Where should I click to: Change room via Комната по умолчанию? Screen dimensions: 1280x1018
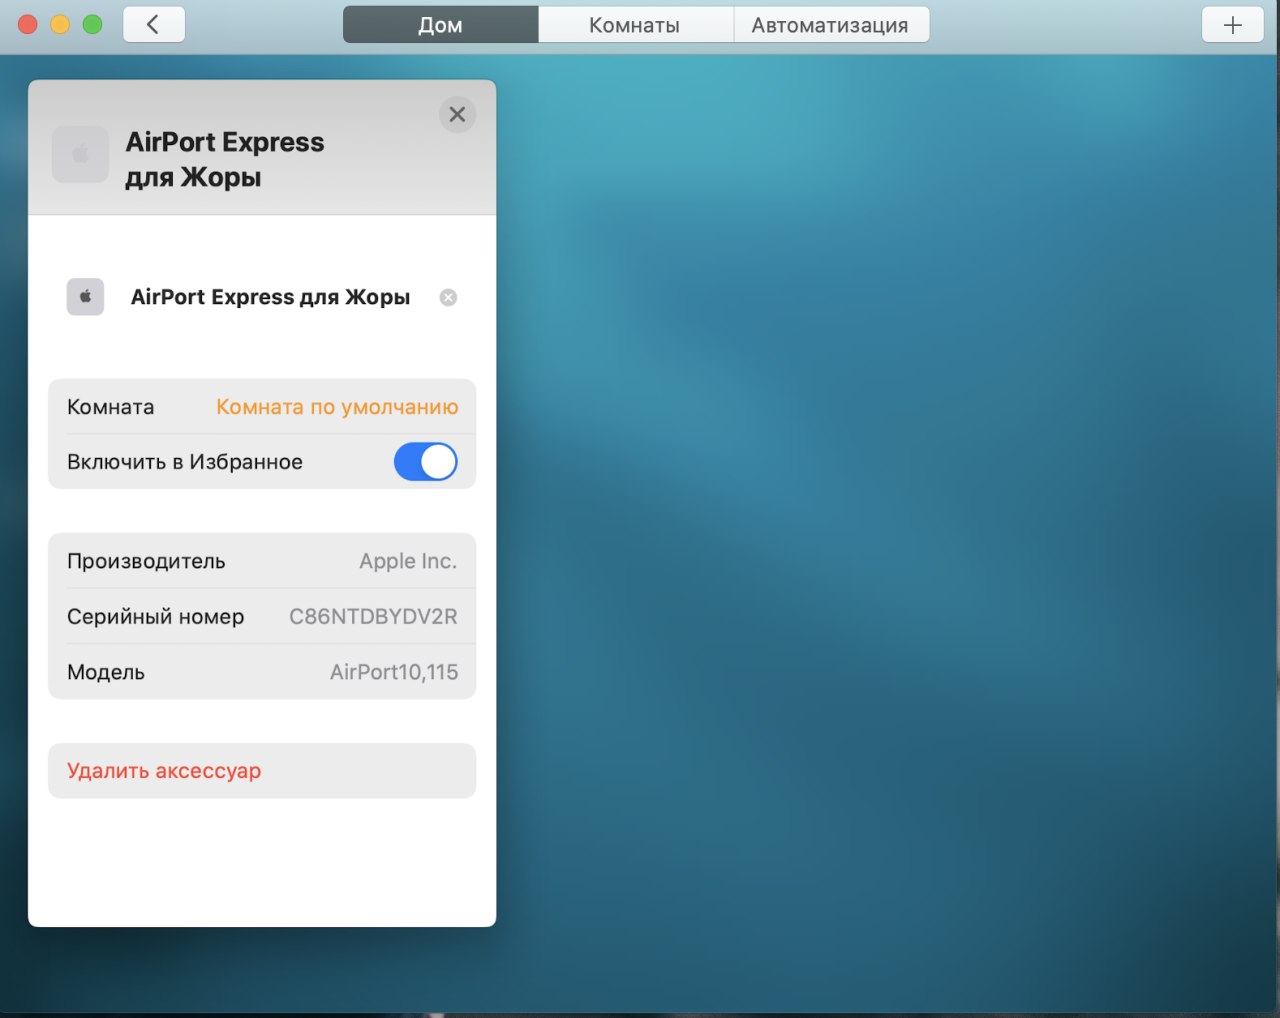pyautogui.click(x=337, y=407)
